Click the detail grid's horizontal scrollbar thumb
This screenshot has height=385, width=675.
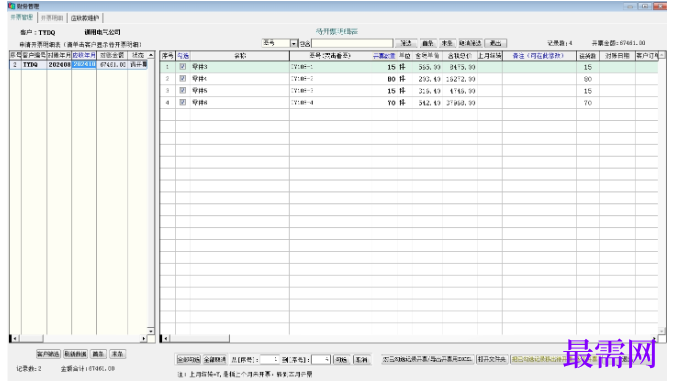point(200,338)
